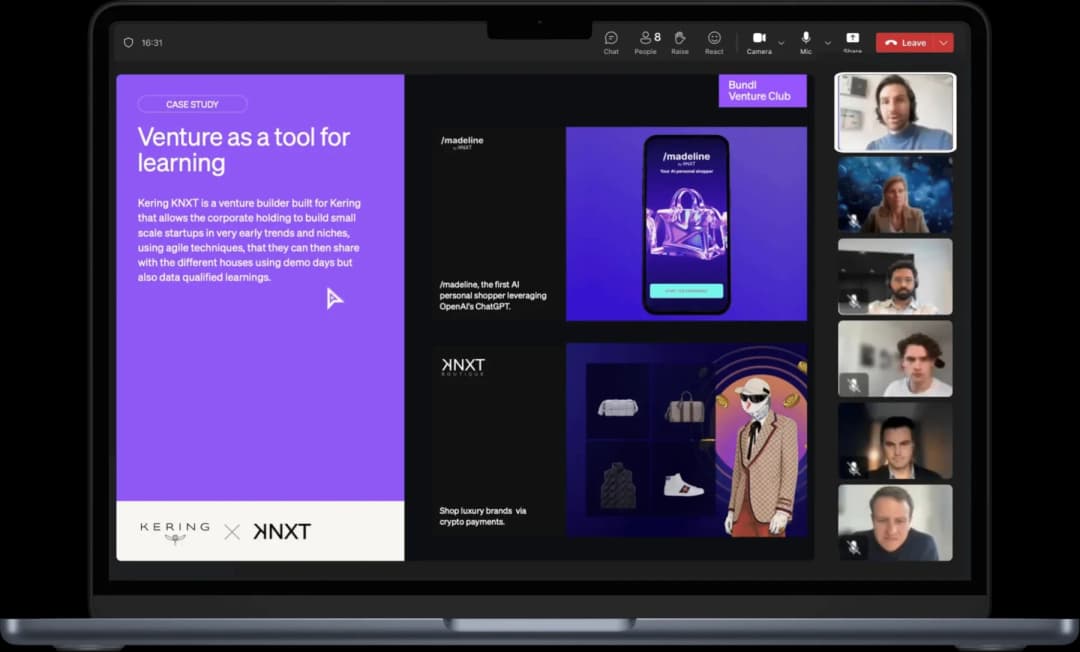
Task: Click 'Shop luxury brands via crypto payments' caption
Action: pos(483,516)
